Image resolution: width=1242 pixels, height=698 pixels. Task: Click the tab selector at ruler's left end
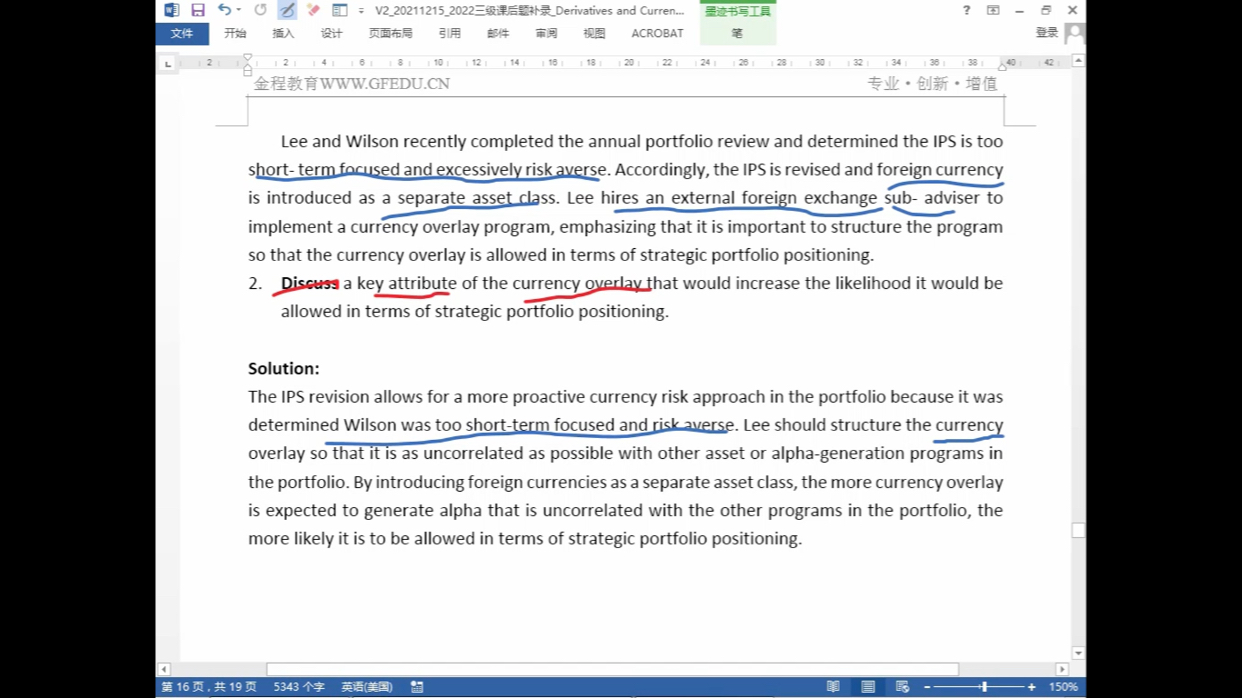tap(168, 64)
